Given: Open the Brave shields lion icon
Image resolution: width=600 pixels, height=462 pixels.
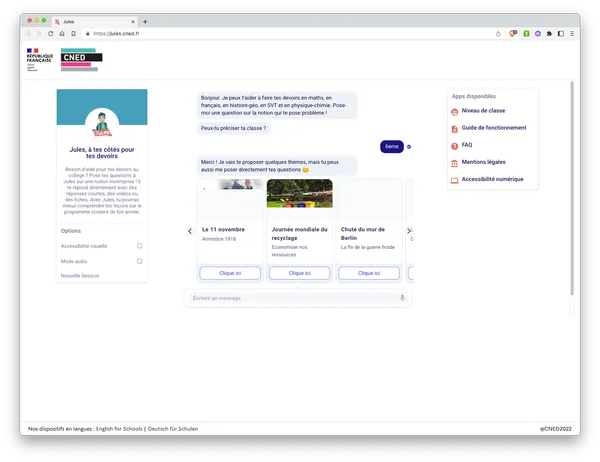Looking at the screenshot, I should click(x=513, y=33).
